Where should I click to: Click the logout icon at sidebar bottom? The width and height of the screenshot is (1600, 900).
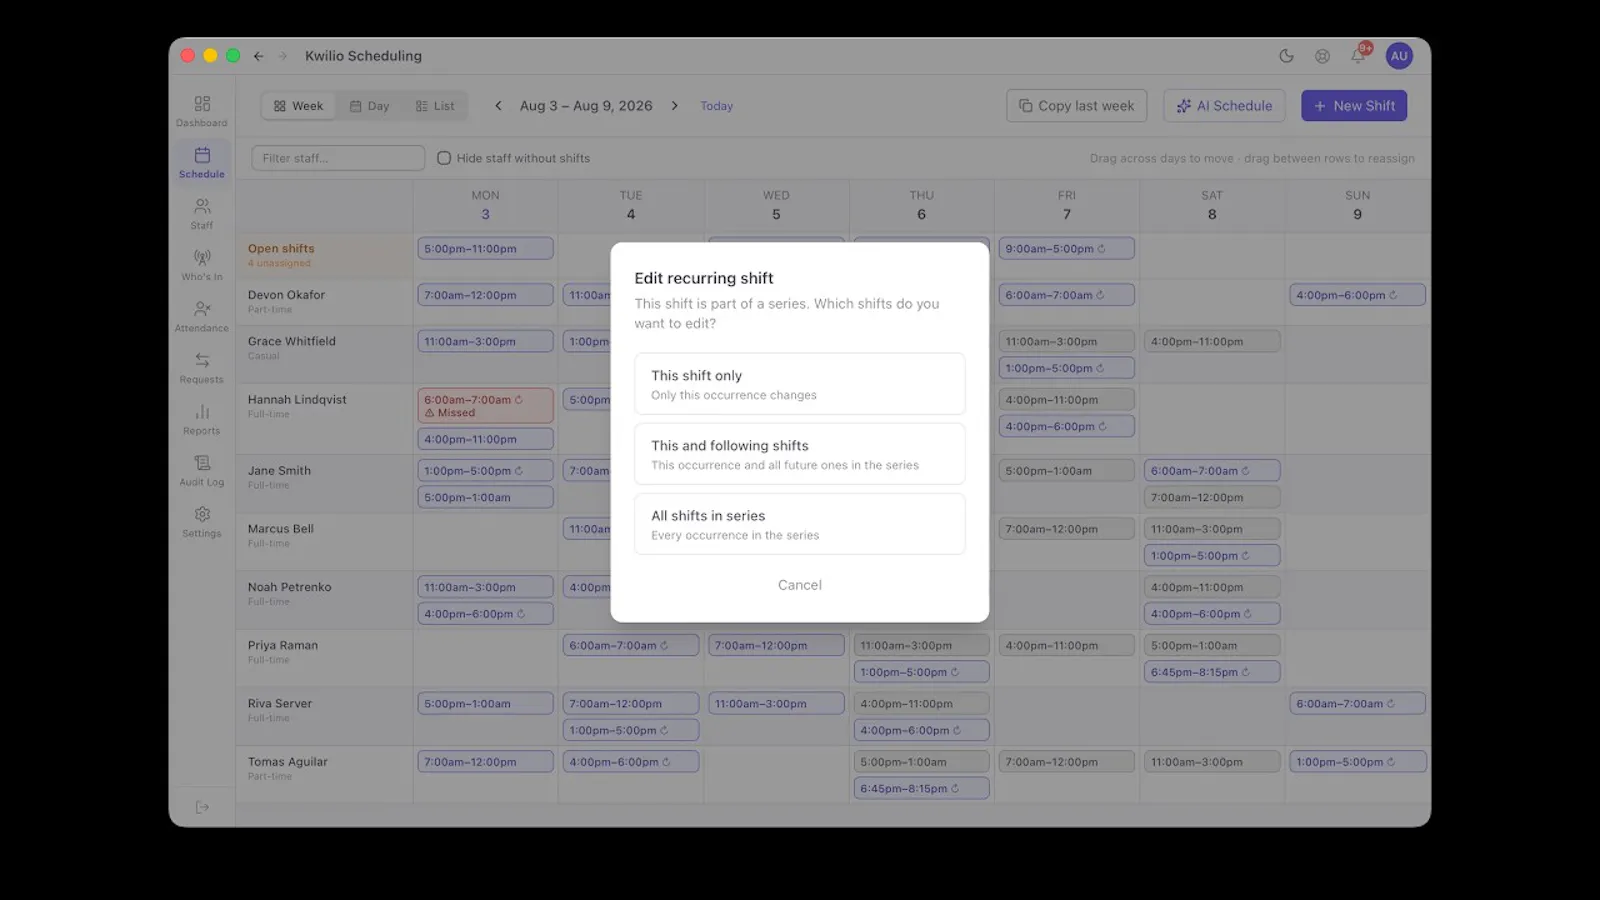(202, 807)
